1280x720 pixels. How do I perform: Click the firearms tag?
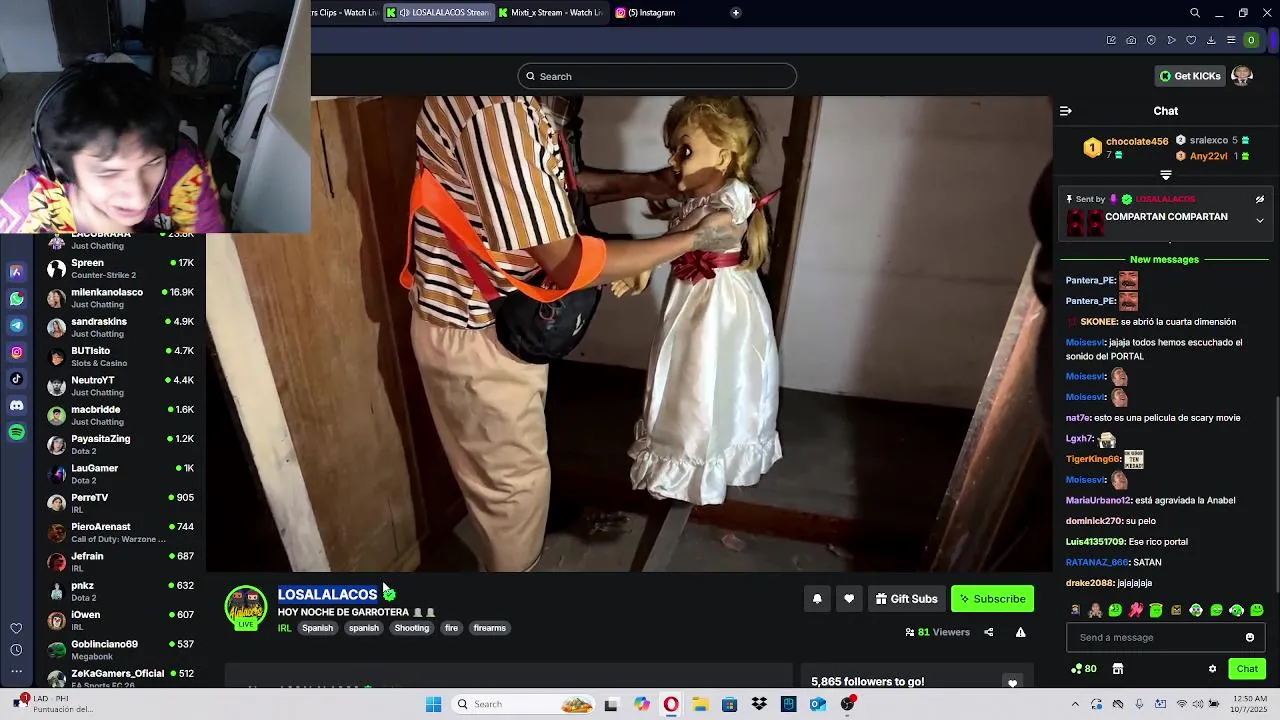point(490,628)
